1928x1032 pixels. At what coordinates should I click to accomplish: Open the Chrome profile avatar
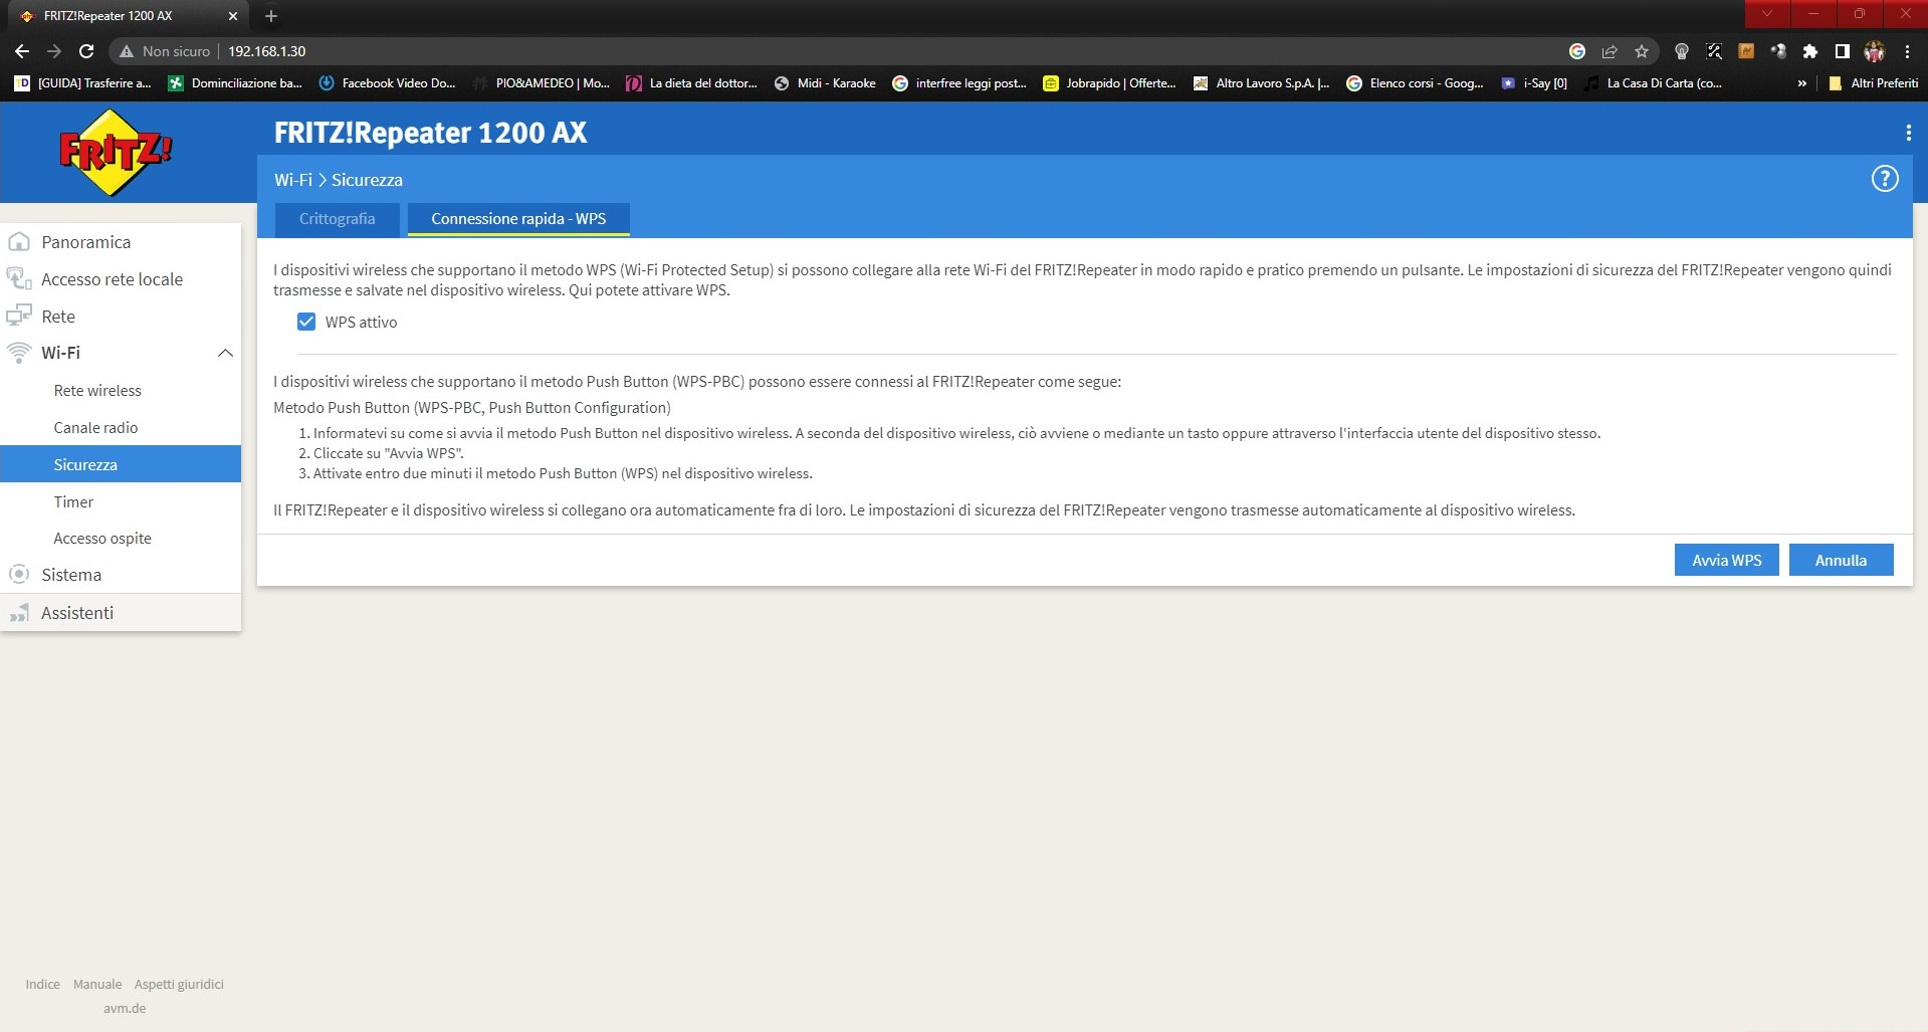tap(1874, 51)
